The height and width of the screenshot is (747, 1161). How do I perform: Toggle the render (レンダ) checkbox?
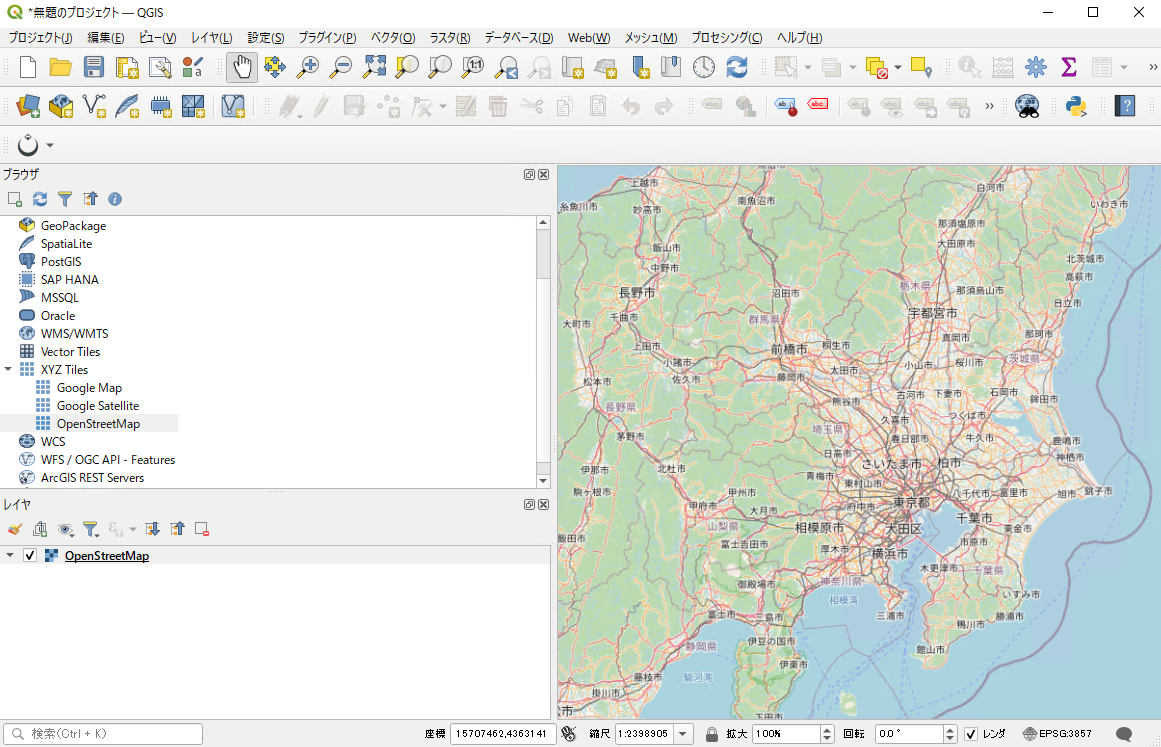pos(971,734)
